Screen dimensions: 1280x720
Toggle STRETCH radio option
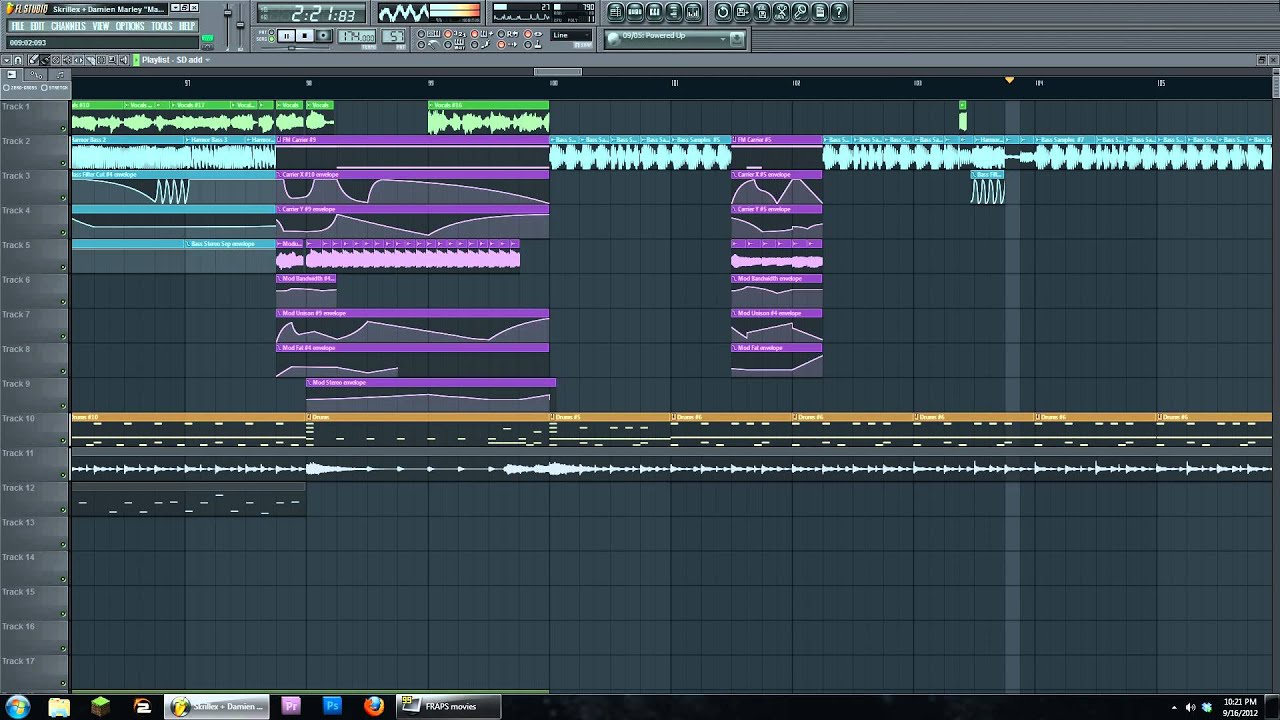[x=56, y=87]
